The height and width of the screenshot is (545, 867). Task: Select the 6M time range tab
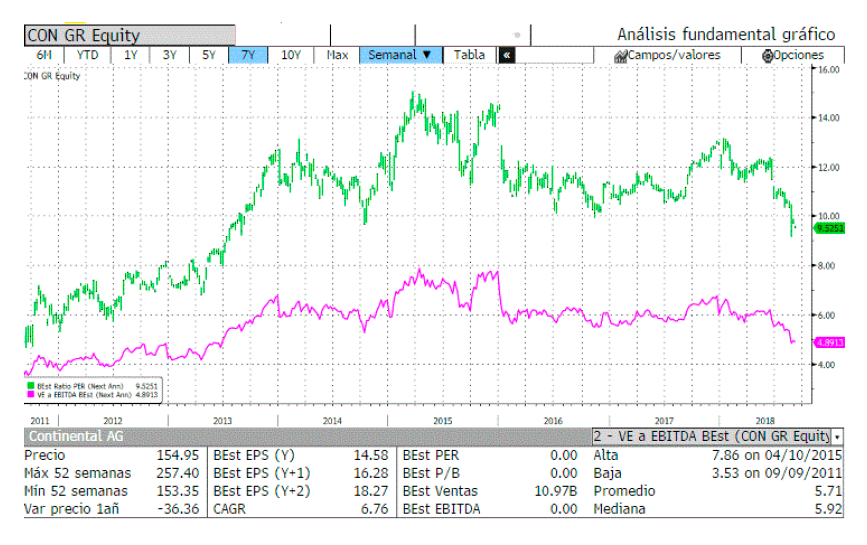[x=44, y=55]
